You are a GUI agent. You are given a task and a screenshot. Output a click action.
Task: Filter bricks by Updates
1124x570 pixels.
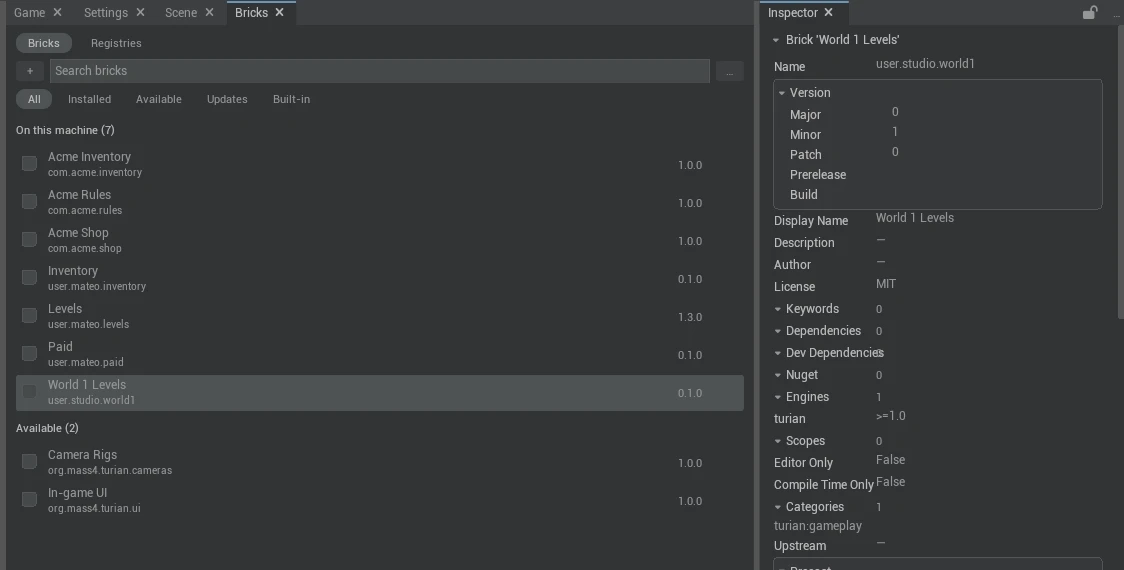[227, 99]
